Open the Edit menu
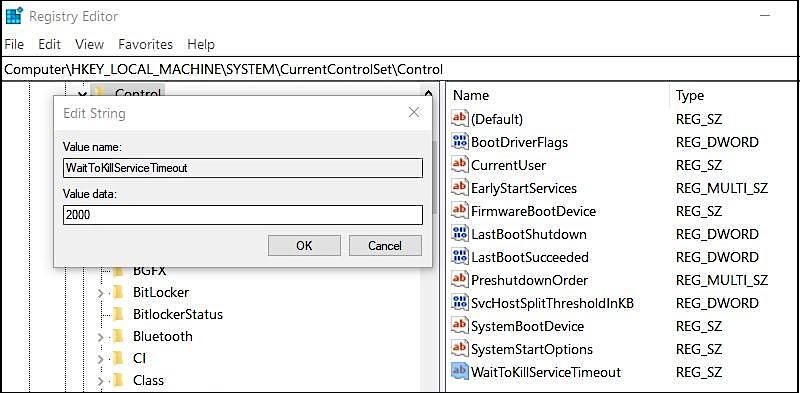The width and height of the screenshot is (800, 393). click(x=49, y=44)
